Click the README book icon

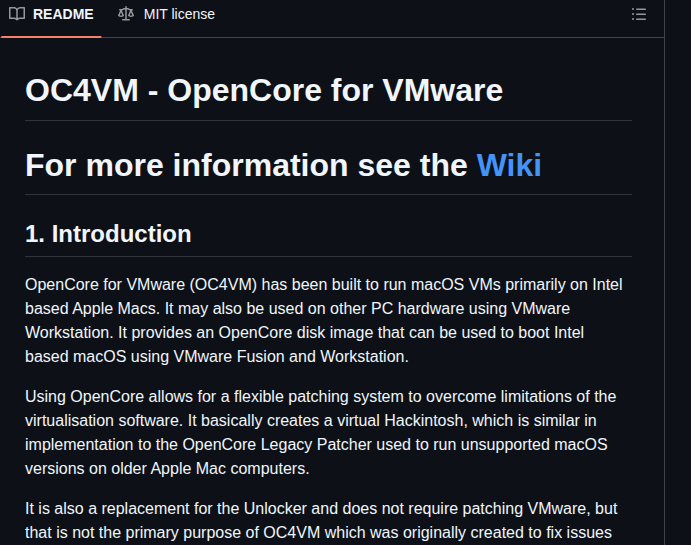tap(17, 14)
